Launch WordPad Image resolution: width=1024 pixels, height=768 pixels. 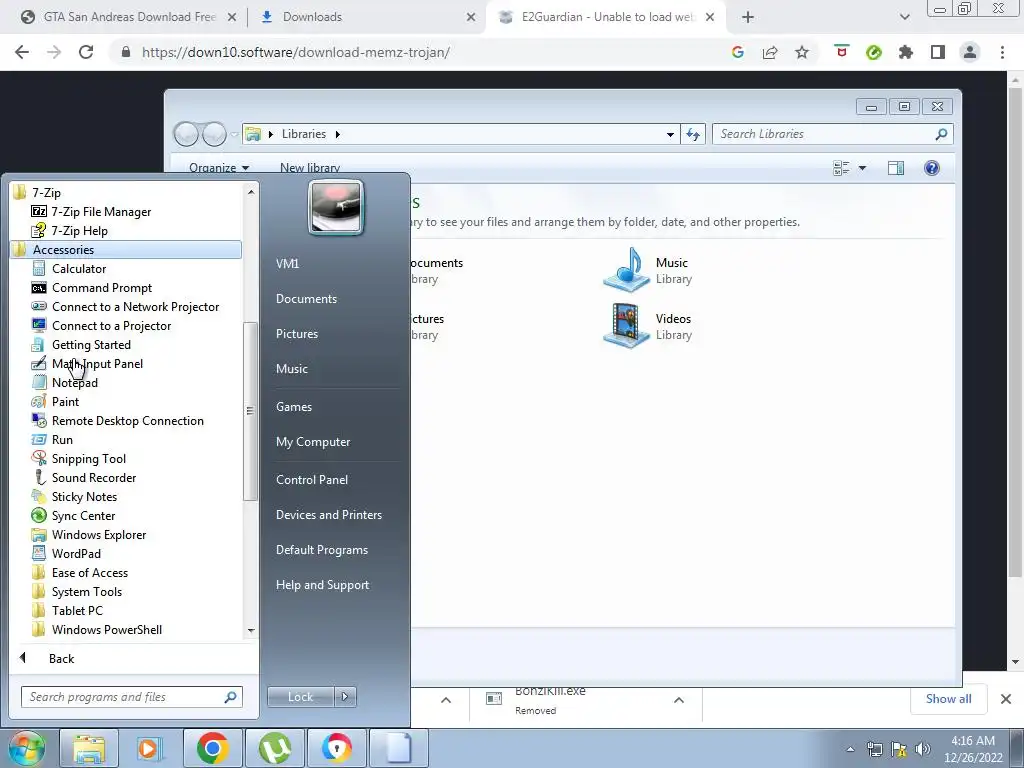click(66, 553)
